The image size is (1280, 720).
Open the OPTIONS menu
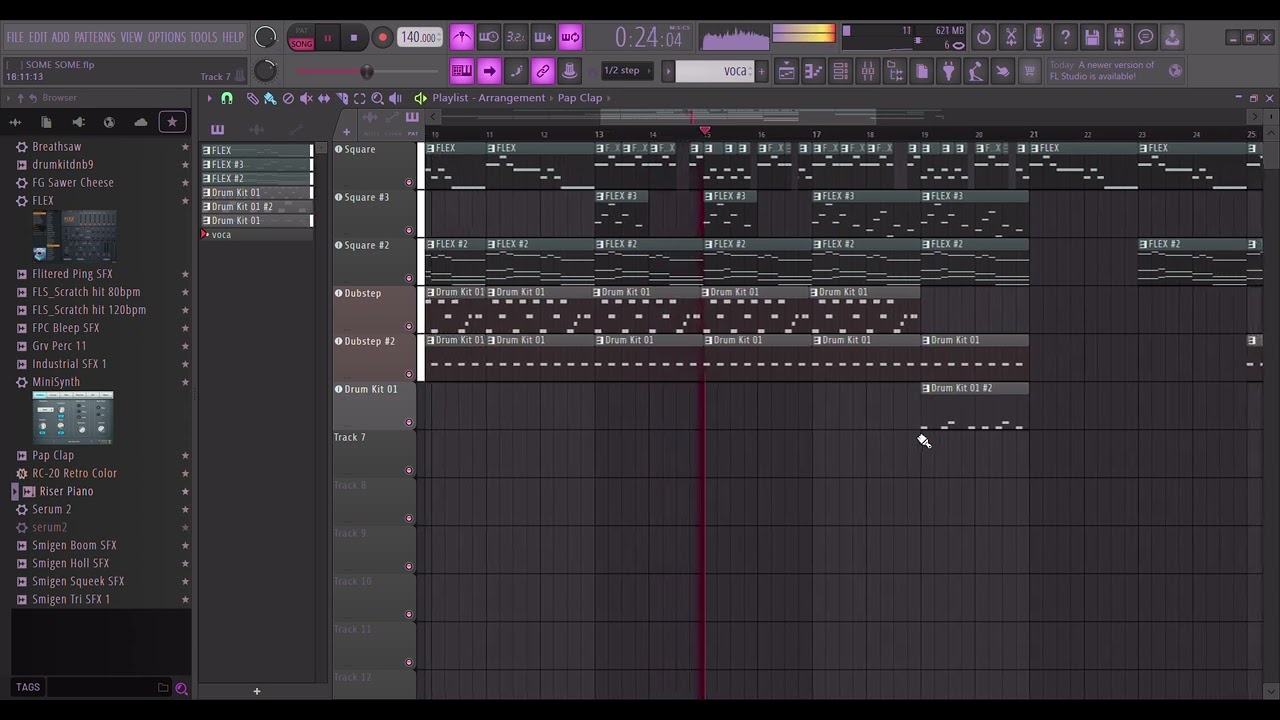point(167,37)
